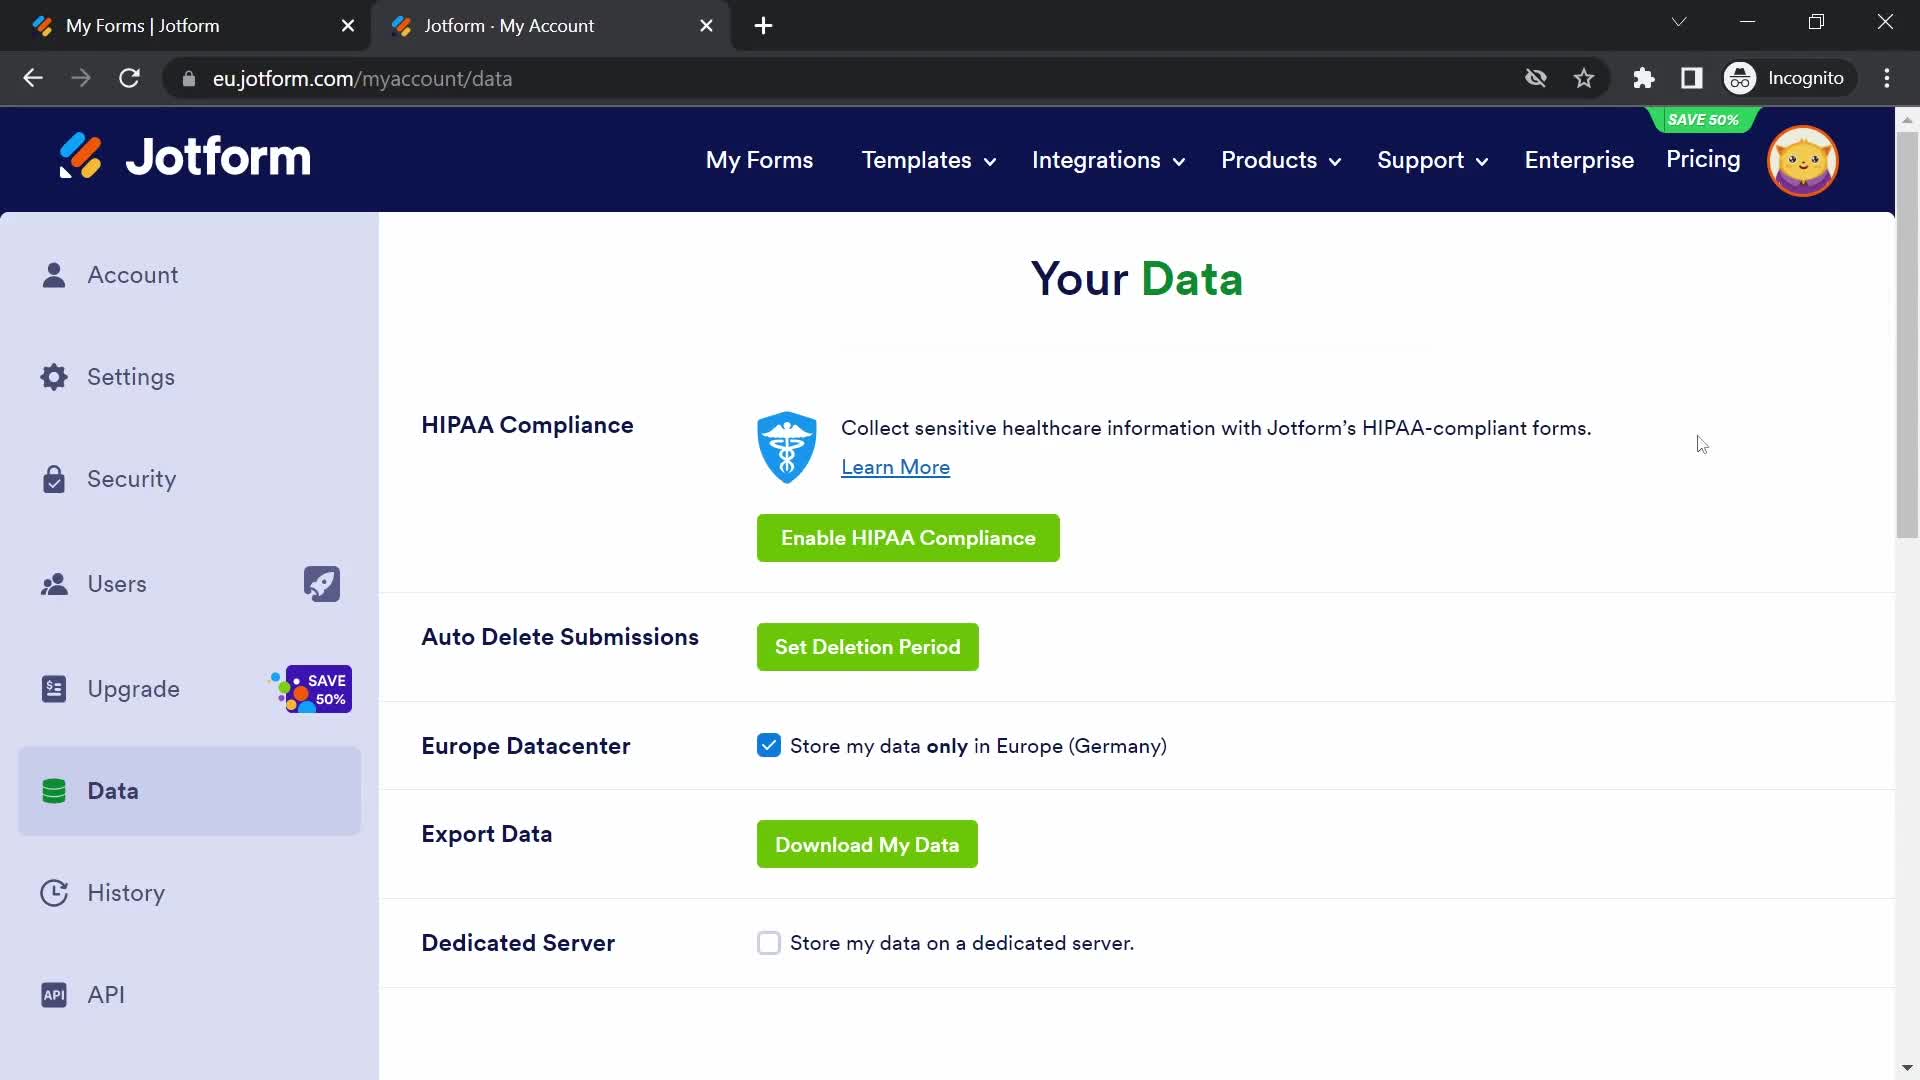Screen dimensions: 1920x1080
Task: Open the Pricing navigation link
Action: 1703,159
